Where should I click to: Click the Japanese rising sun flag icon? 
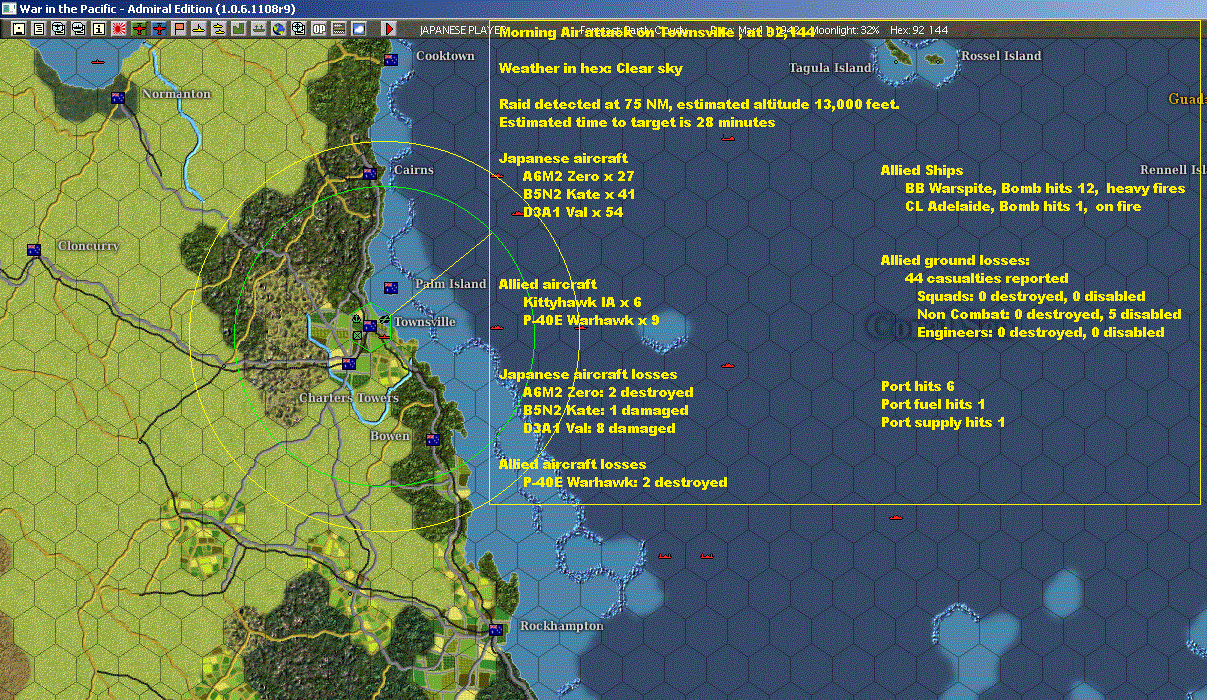pos(118,29)
